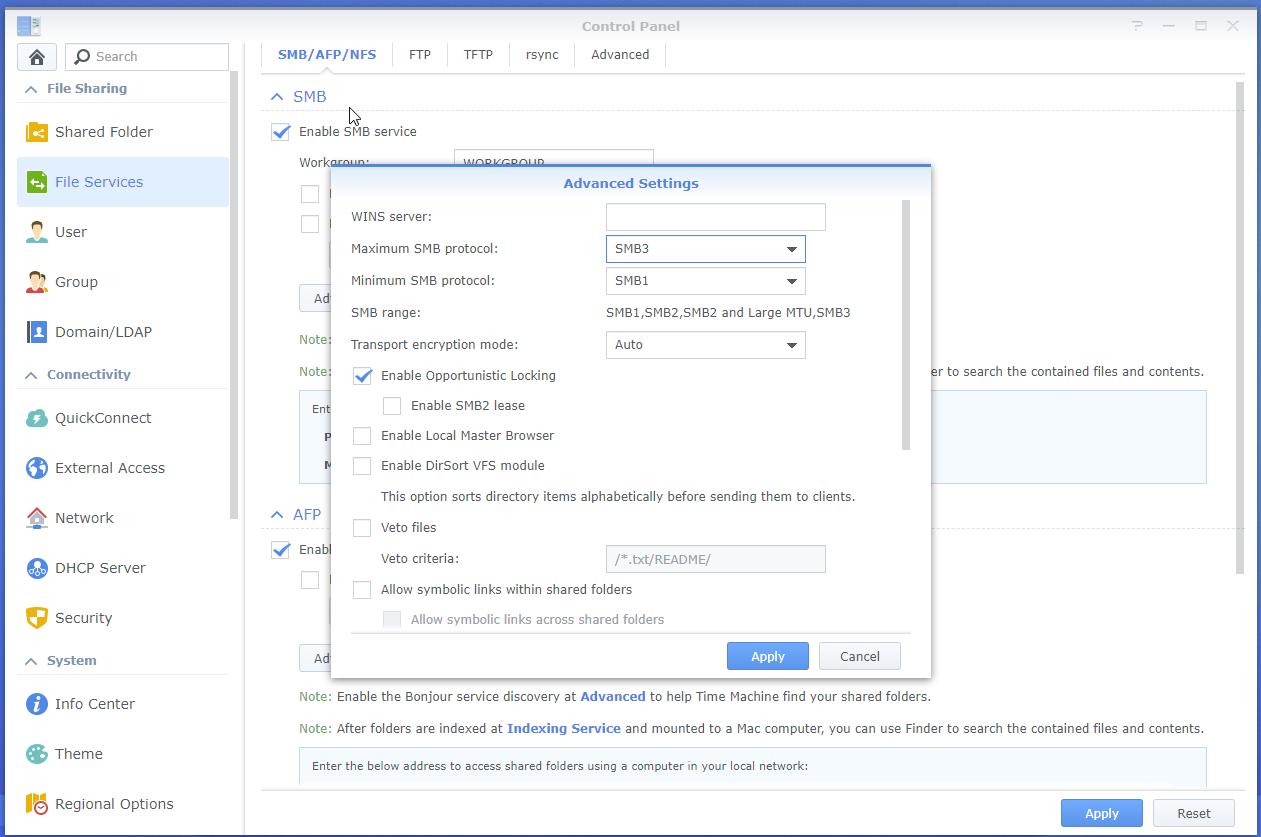Open the DHCP Server icon

pyautogui.click(x=37, y=568)
